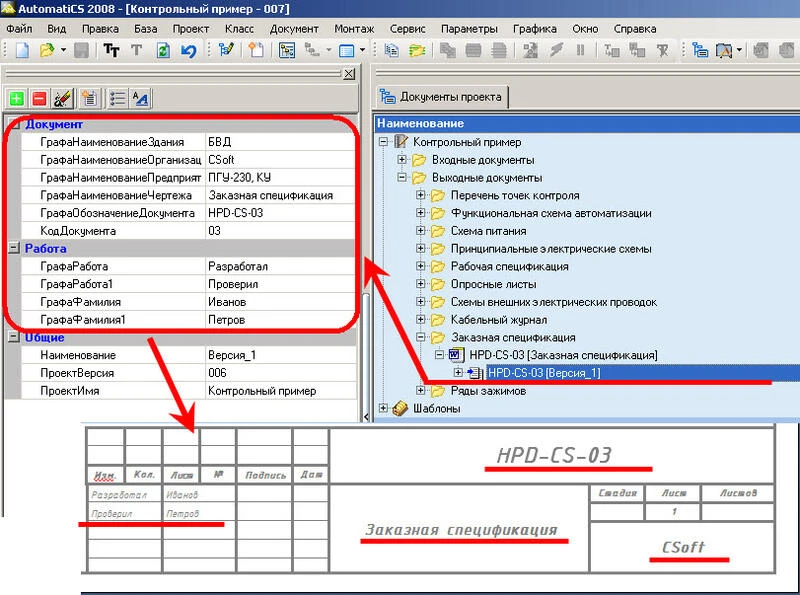Image resolution: width=800 pixels, height=595 pixels.
Task: Click the brush edit icon in properties panel
Action: click(x=62, y=98)
